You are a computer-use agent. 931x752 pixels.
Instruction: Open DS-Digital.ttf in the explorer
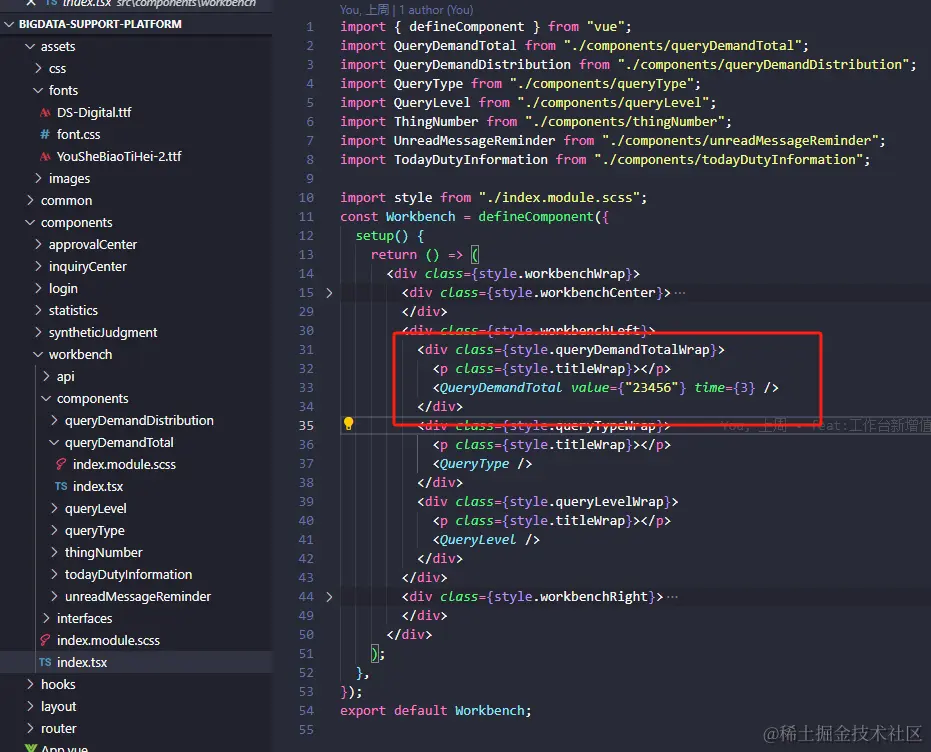pos(94,113)
